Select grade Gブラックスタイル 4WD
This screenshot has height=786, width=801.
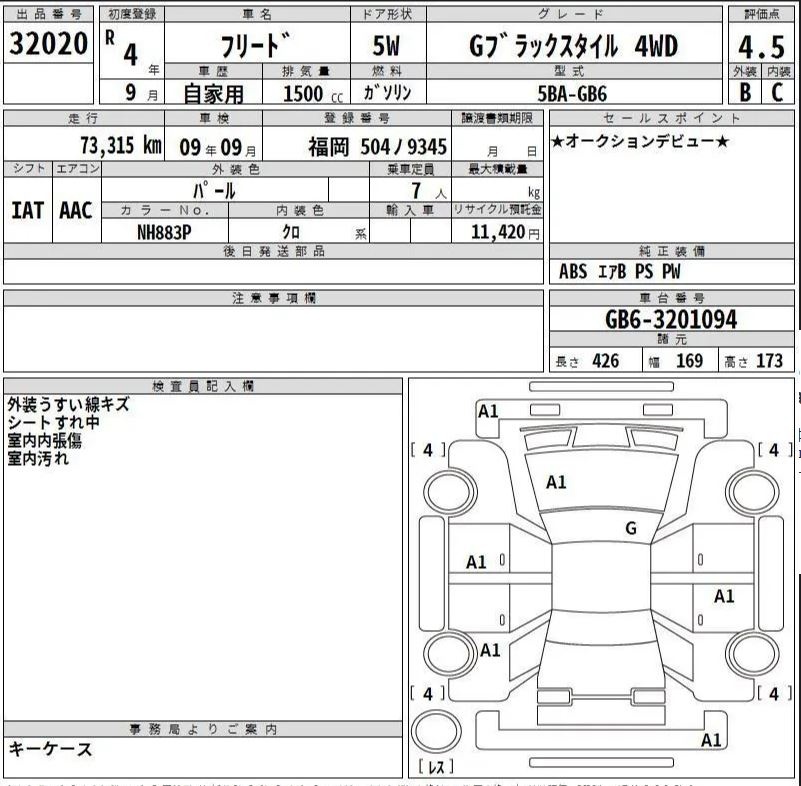tap(573, 45)
